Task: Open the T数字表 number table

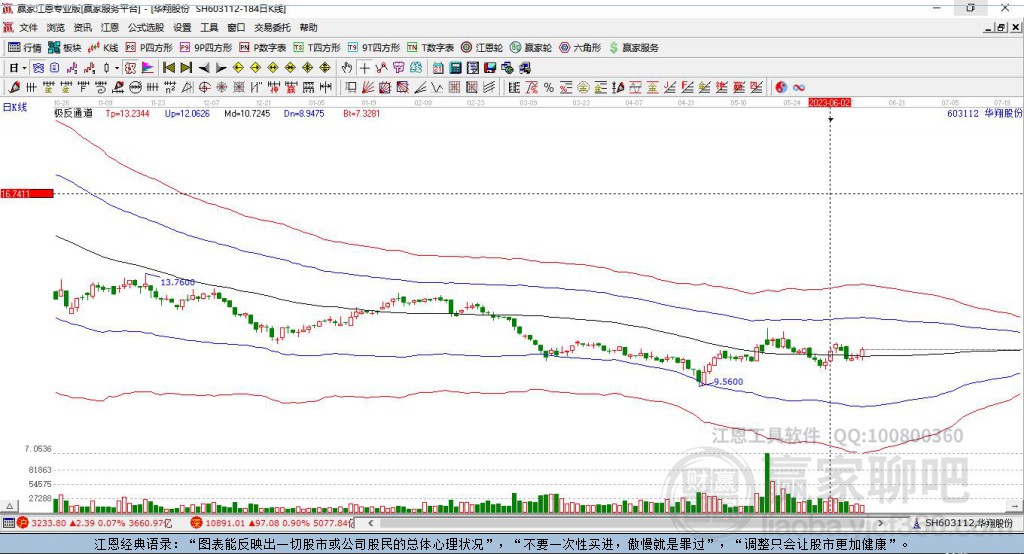Action: click(430, 48)
